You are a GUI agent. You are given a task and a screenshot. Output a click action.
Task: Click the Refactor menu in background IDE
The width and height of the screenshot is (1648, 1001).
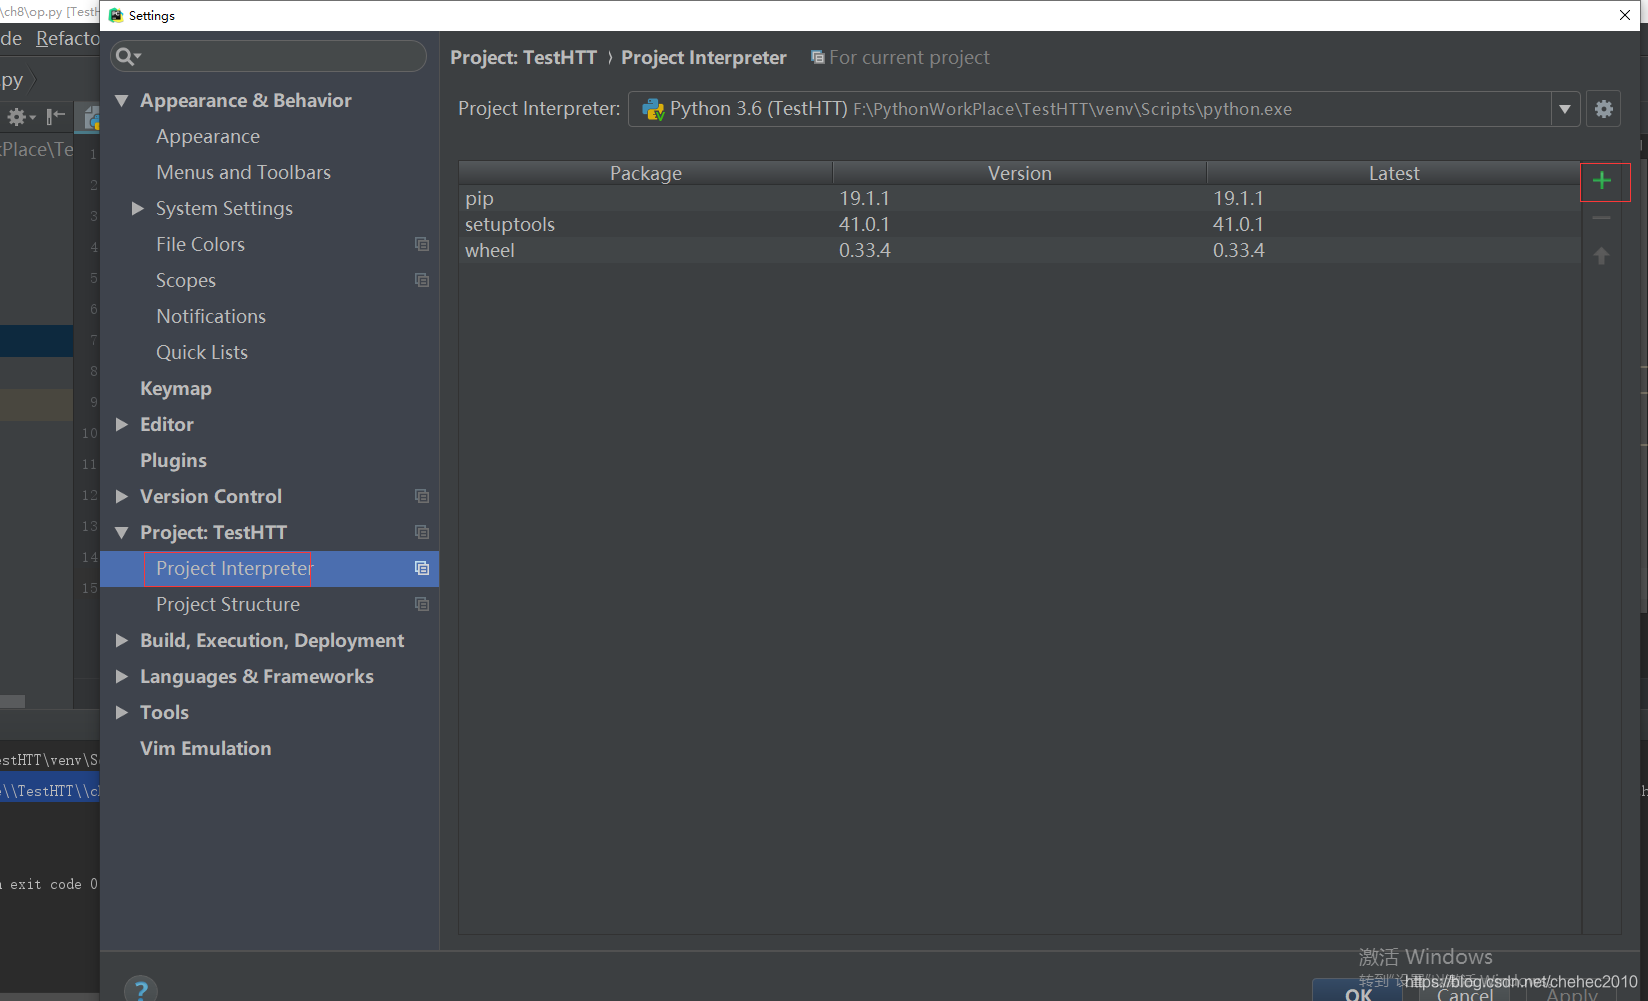coord(68,38)
